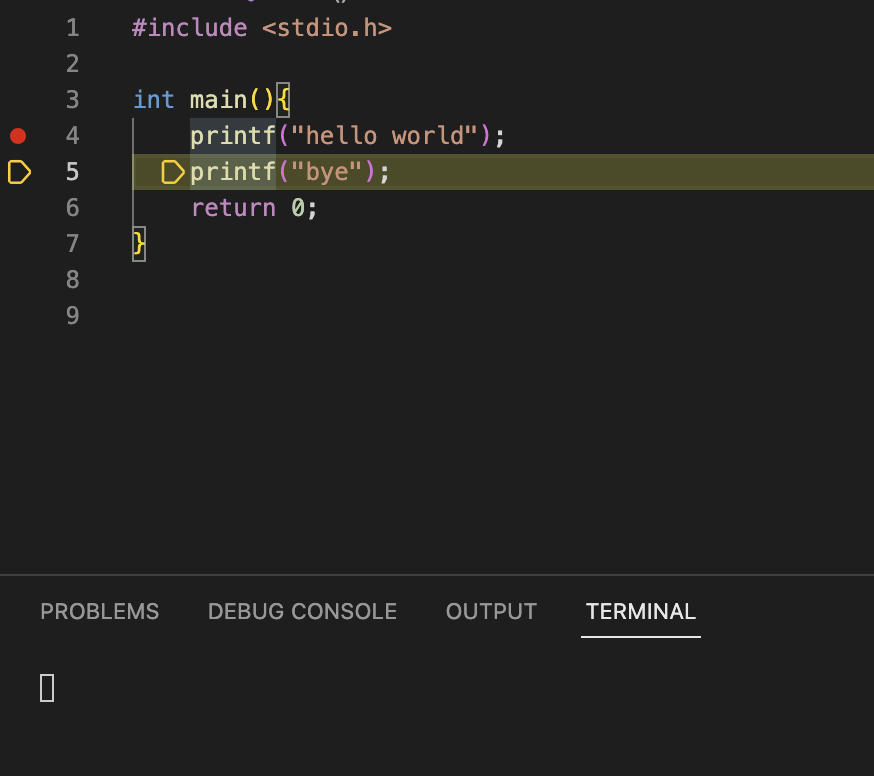Click line number 6 in the gutter

click(x=72, y=208)
